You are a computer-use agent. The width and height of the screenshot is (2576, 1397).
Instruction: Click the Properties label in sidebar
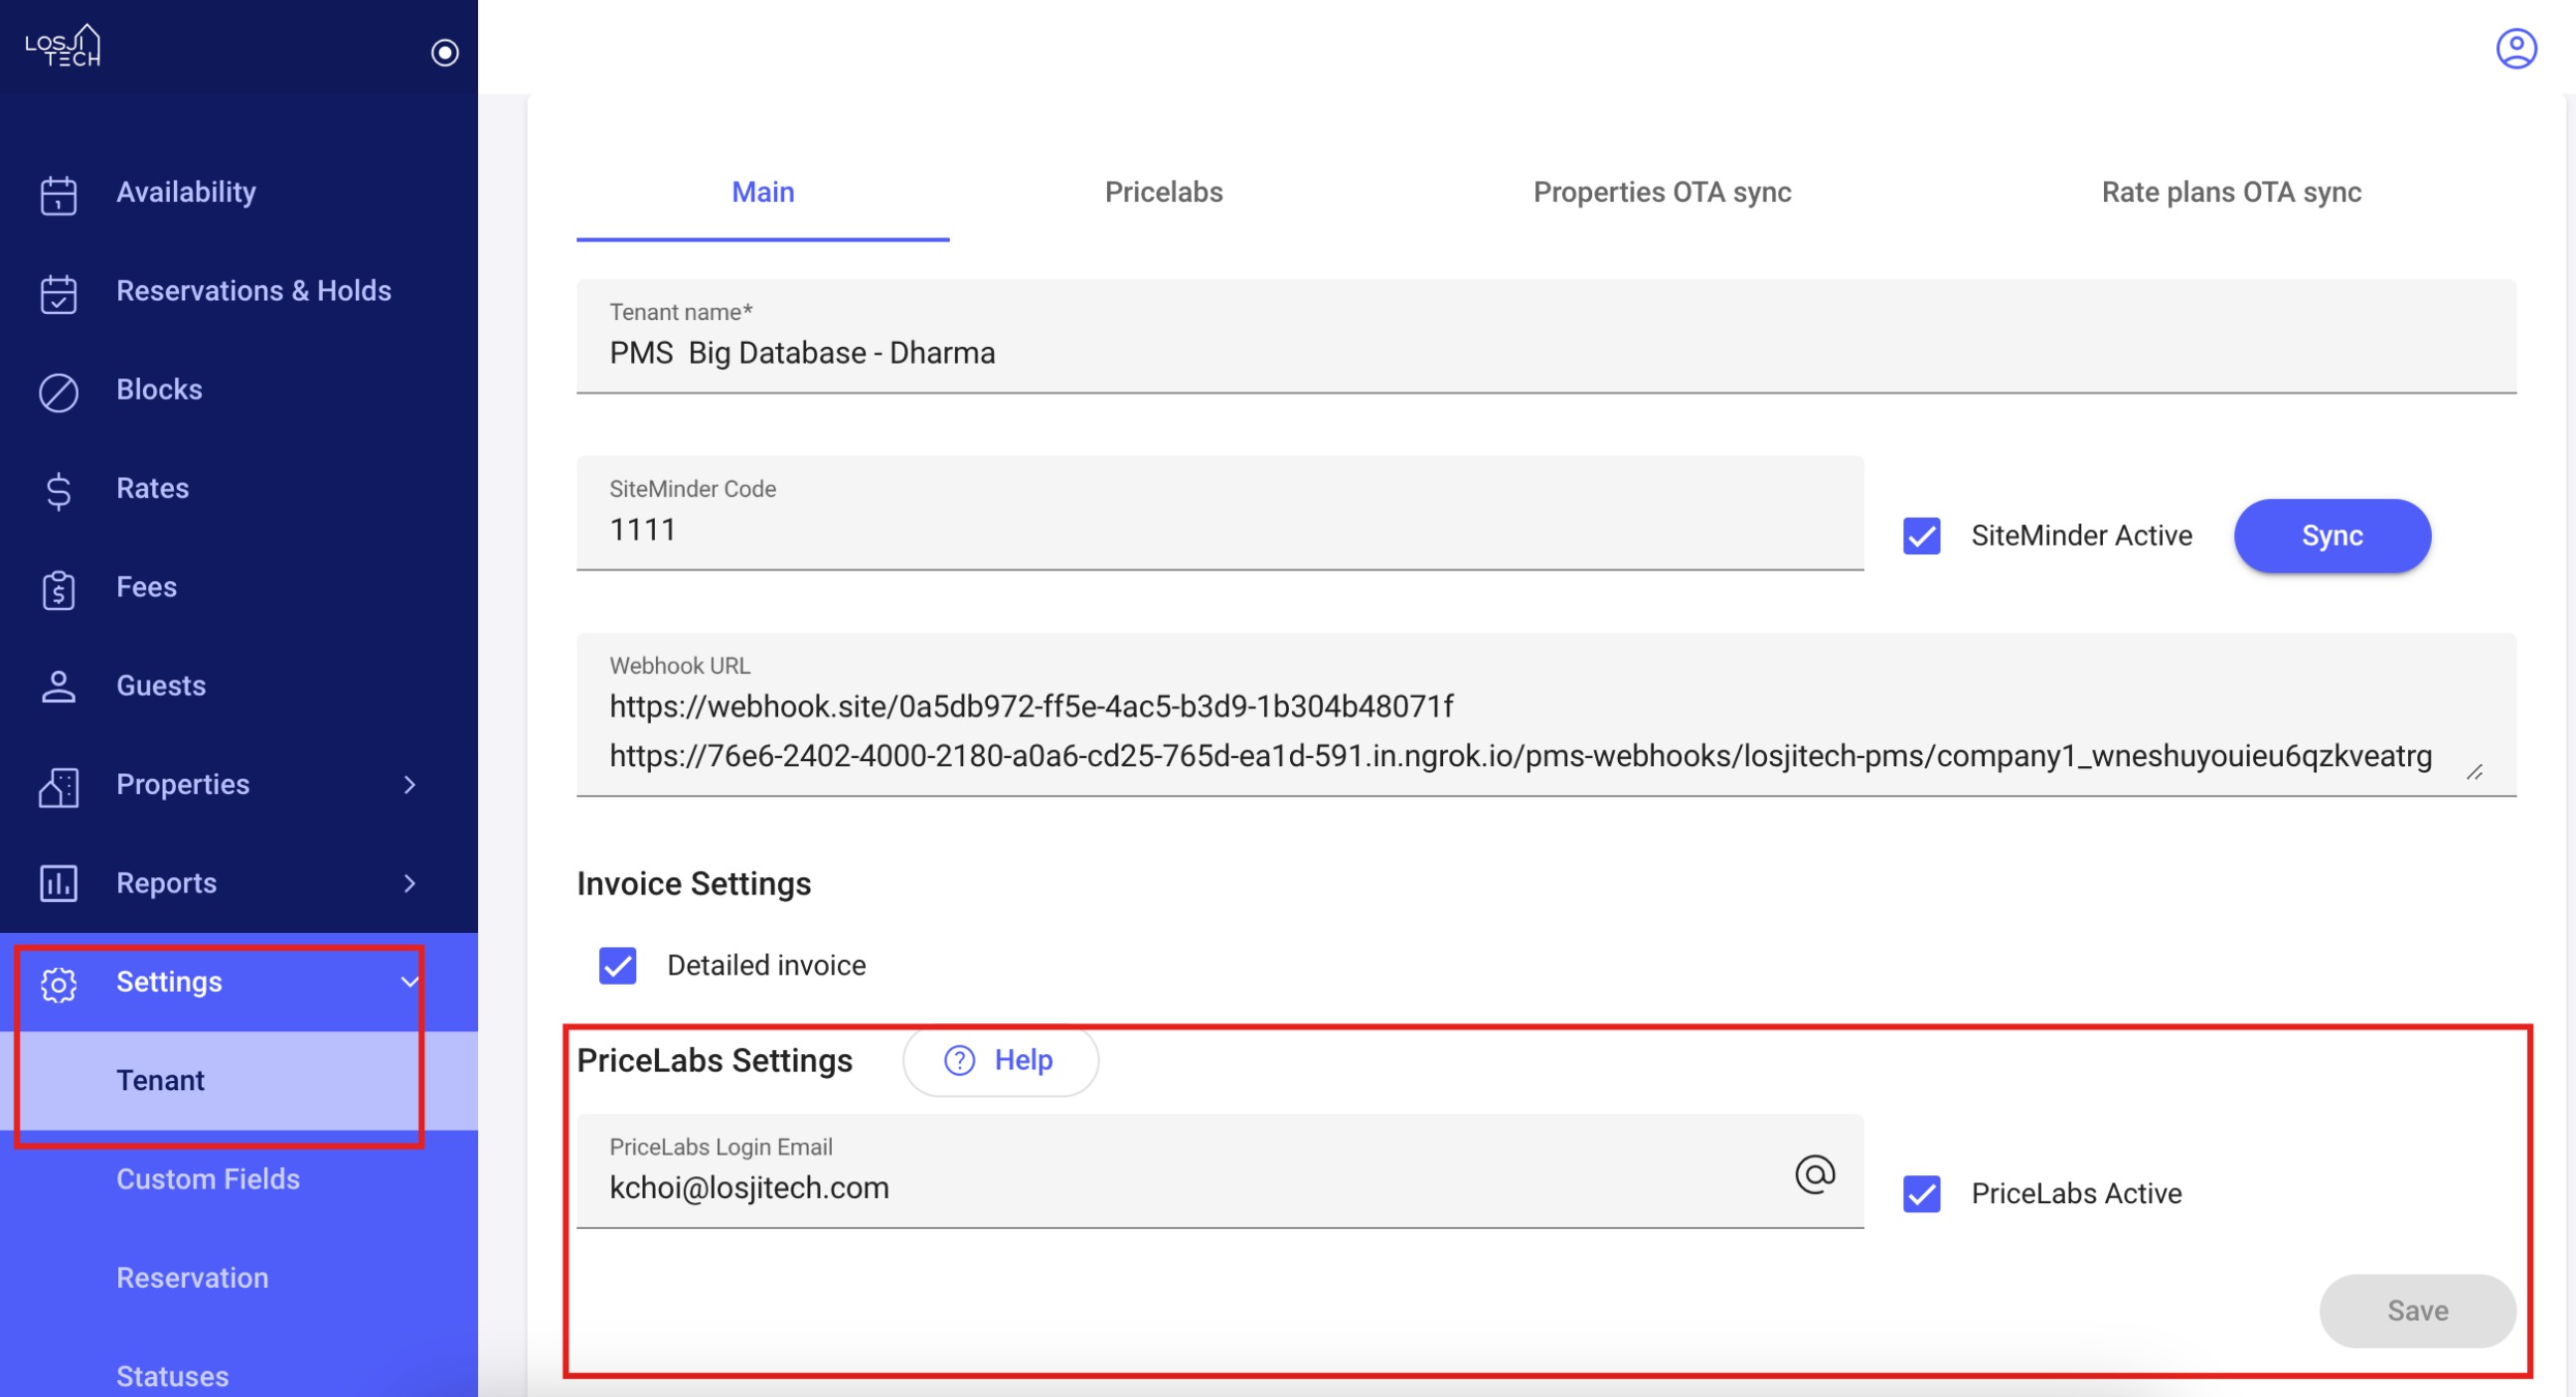(x=183, y=785)
